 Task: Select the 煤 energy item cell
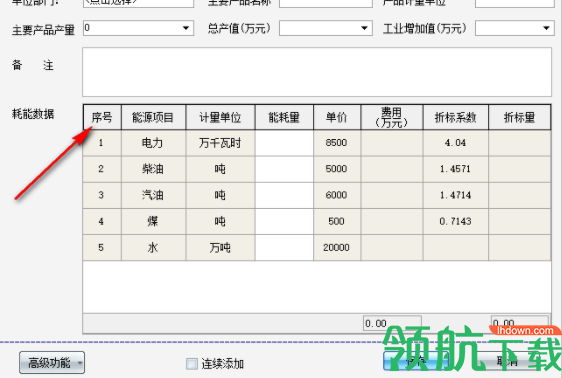153,221
